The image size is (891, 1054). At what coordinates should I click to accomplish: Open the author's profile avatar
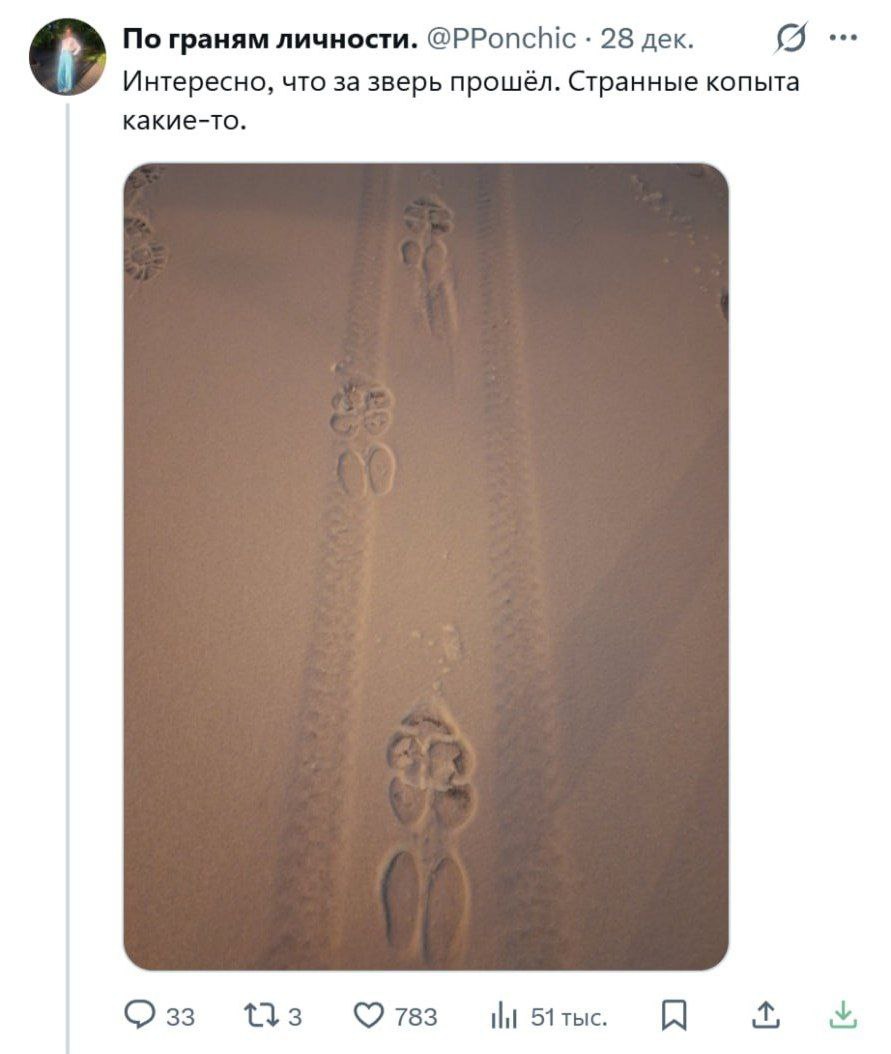pos(67,56)
